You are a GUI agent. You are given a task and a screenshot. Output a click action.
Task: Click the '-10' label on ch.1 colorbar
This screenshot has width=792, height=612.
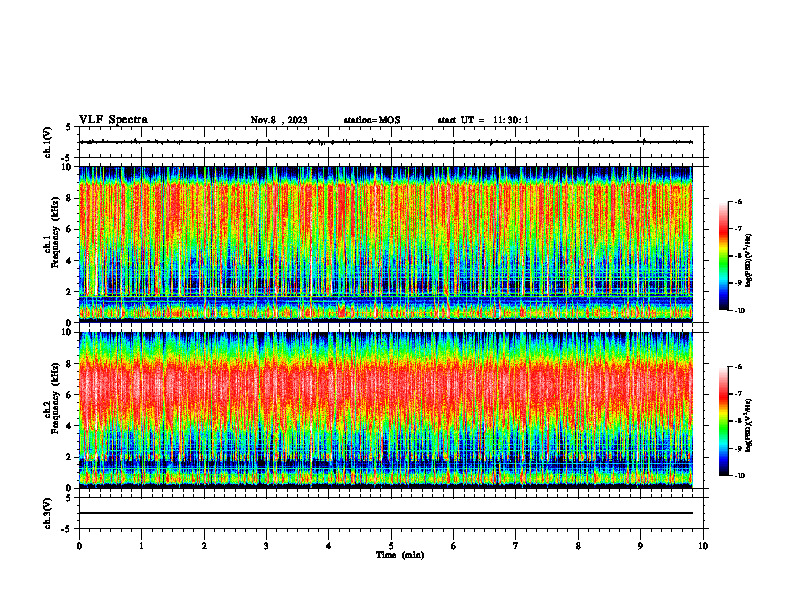(x=740, y=311)
